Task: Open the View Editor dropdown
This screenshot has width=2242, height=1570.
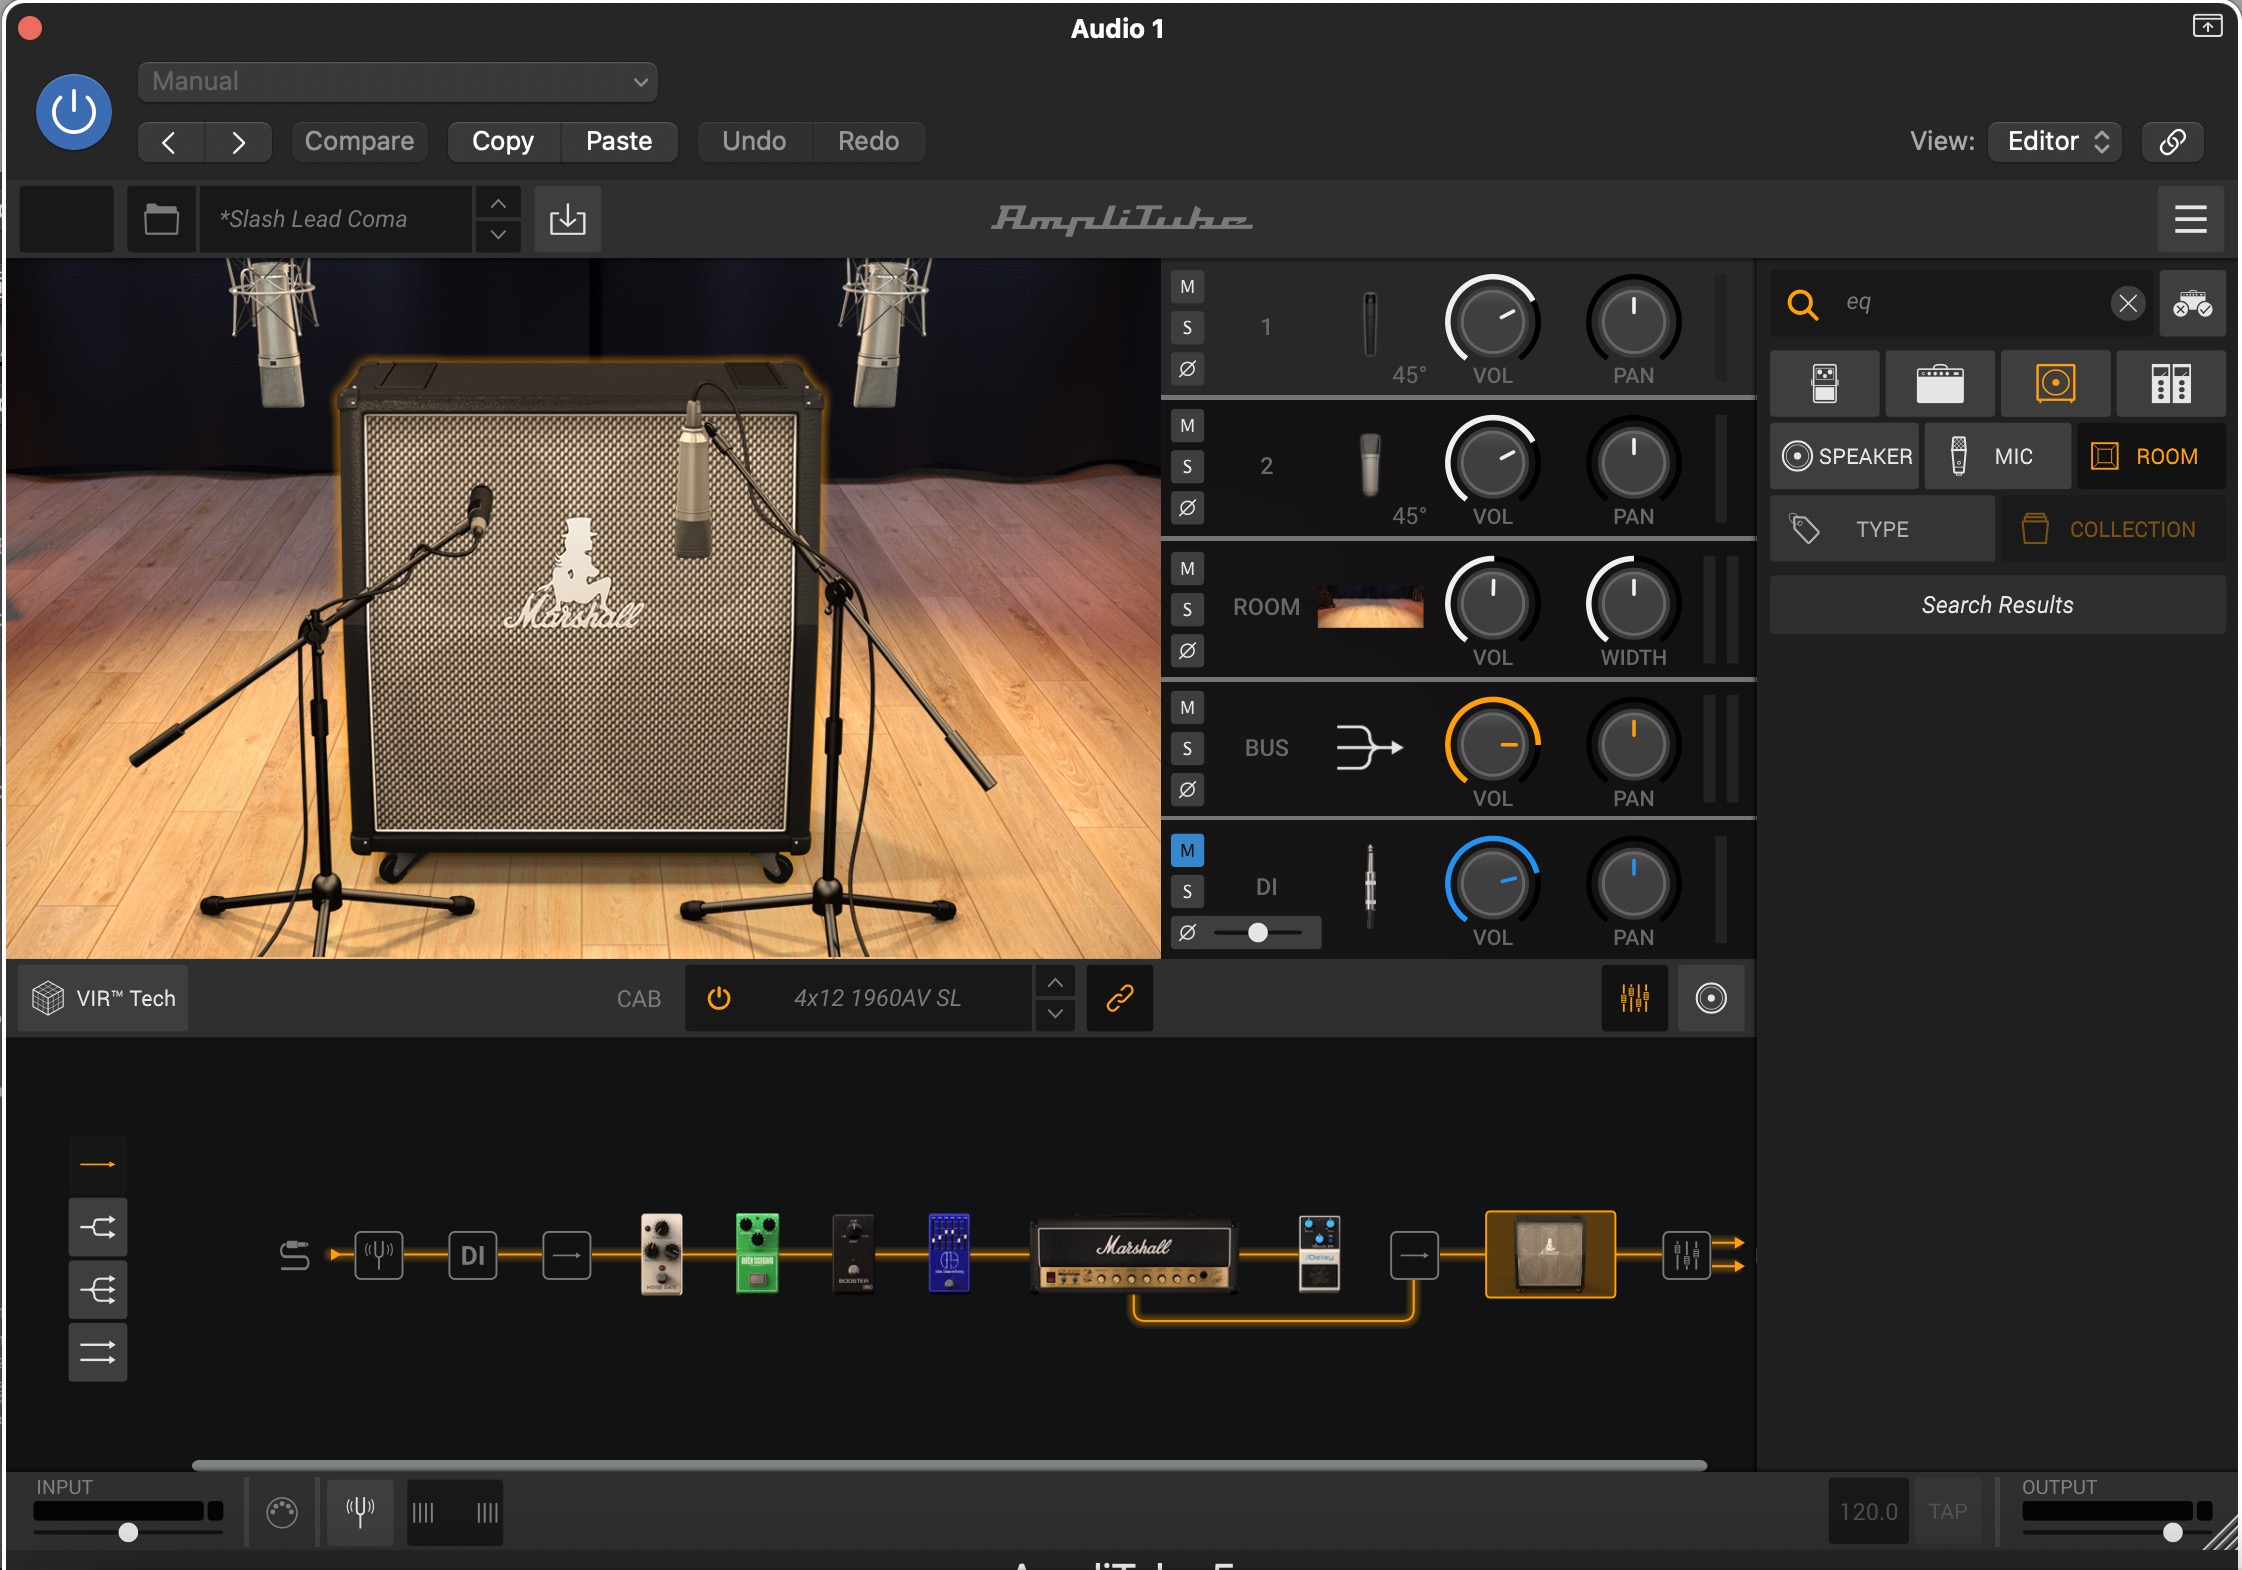Action: click(x=2055, y=142)
